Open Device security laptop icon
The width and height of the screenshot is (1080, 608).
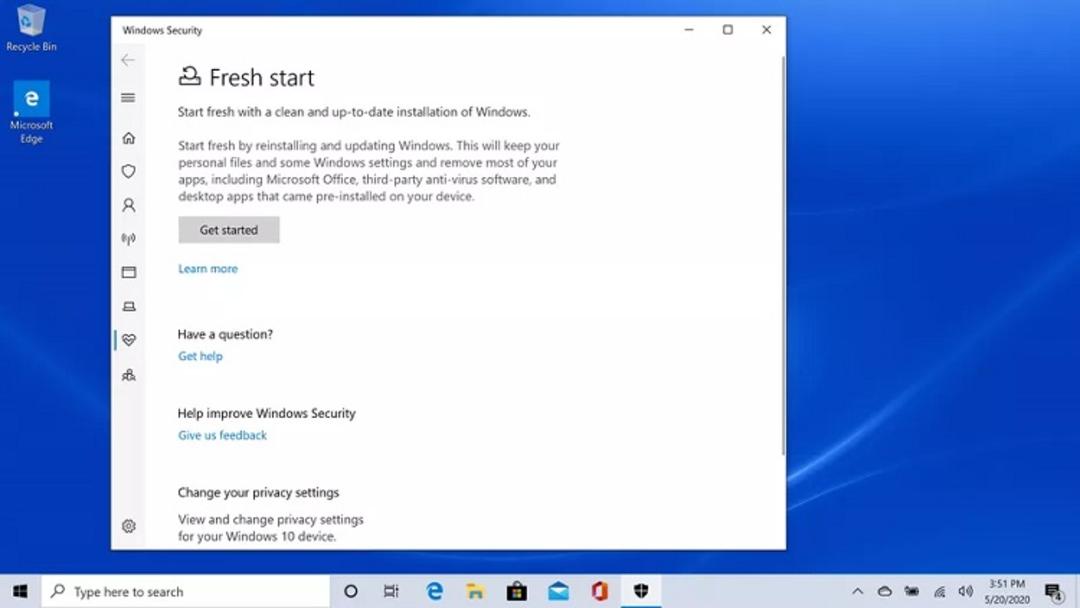129,306
